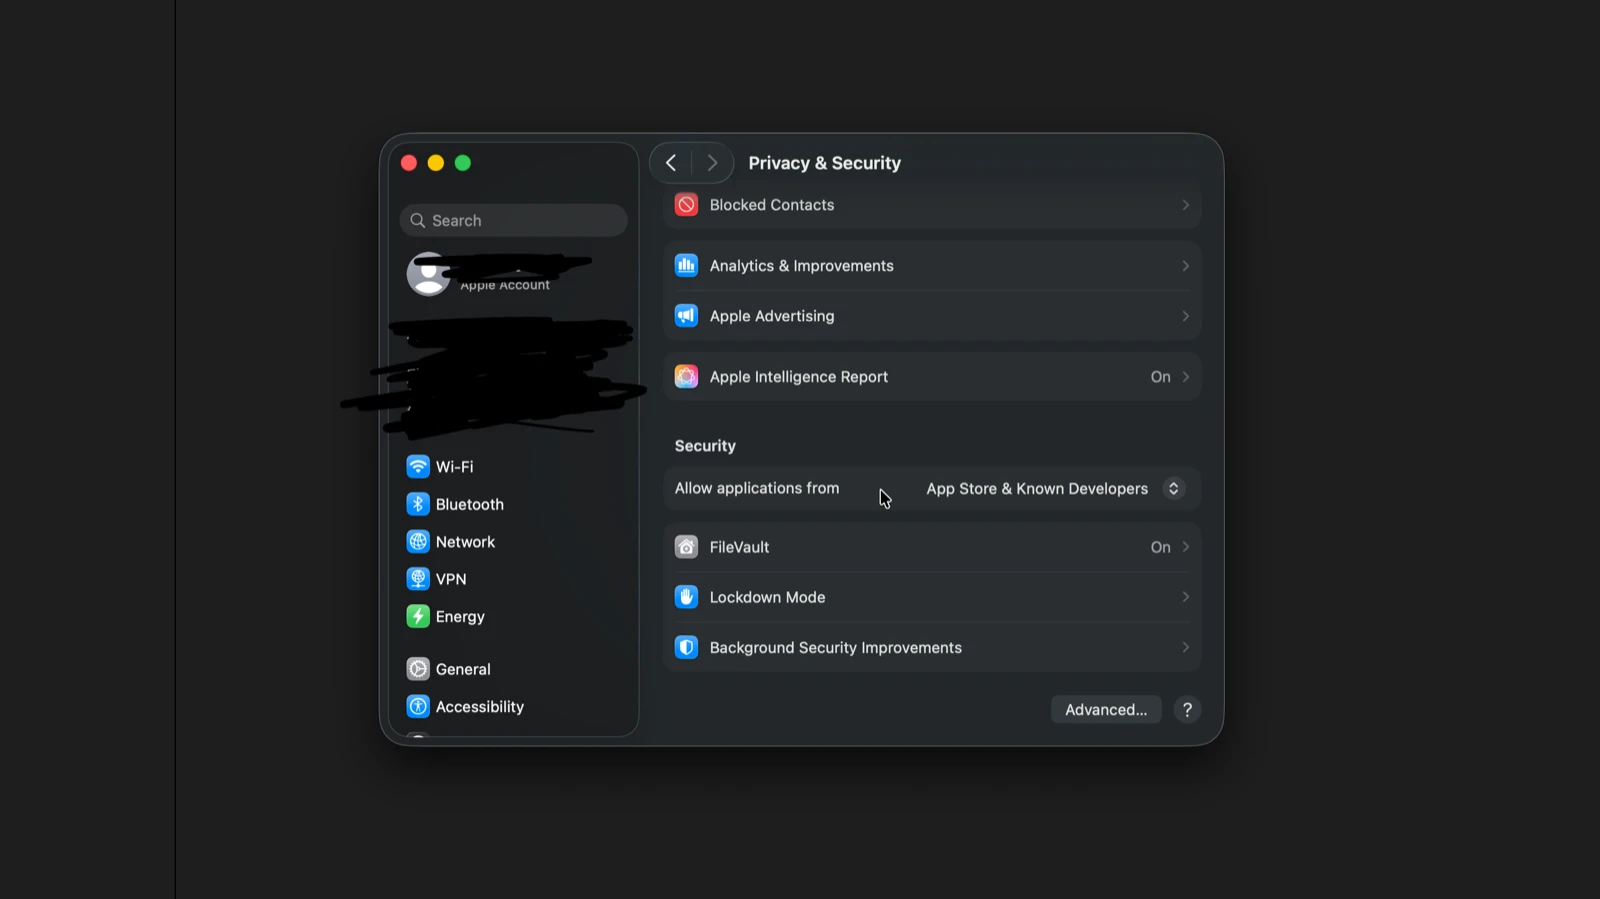Click the Lockdown Mode hand icon
This screenshot has width=1600, height=899.
(686, 597)
